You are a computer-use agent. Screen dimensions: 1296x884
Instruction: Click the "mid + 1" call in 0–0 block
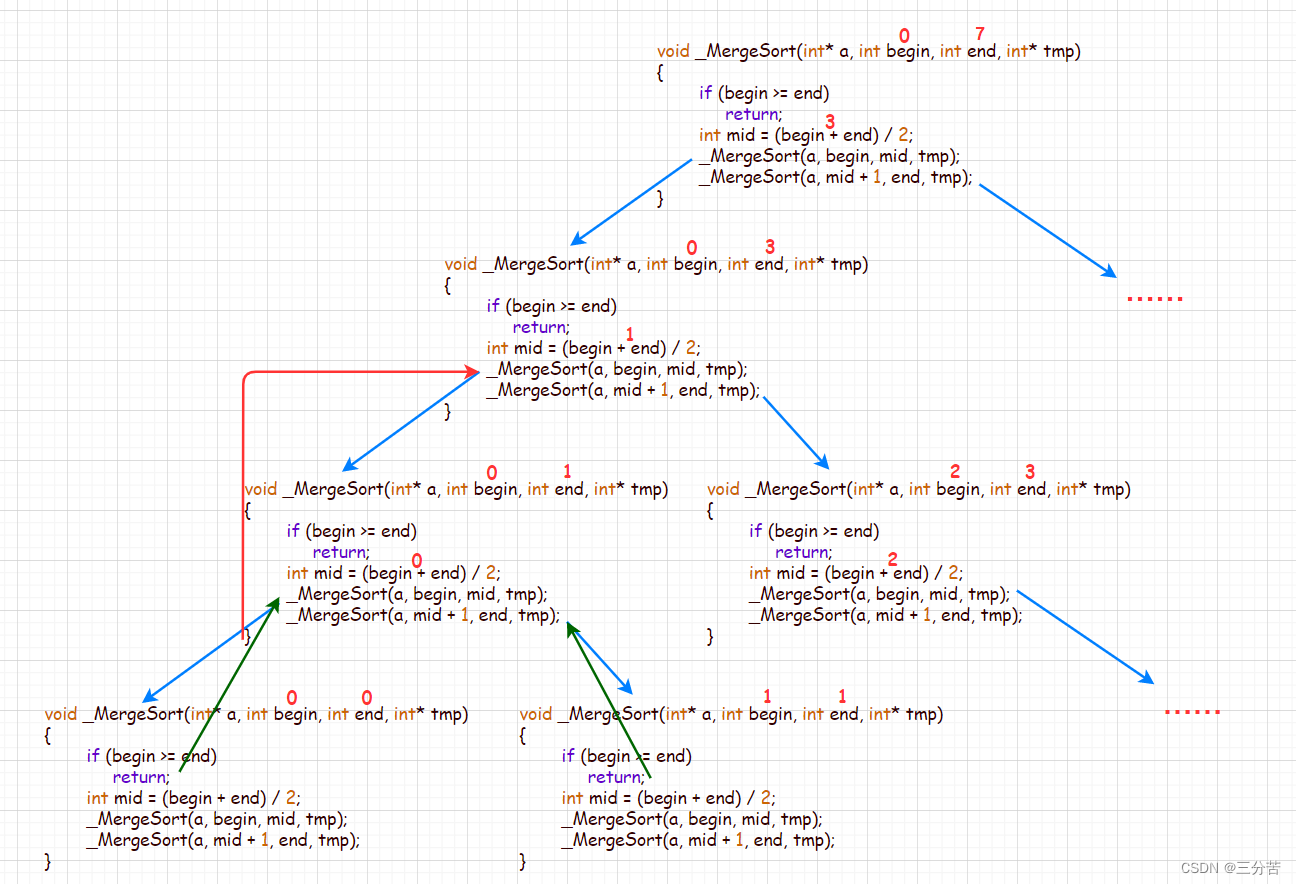click(x=223, y=840)
